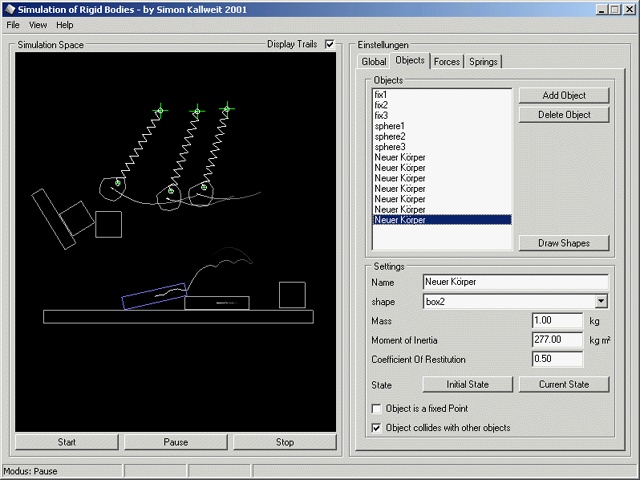Screen dimensions: 640x480
Task: Select sphere1 in the Objects list
Action: 390,126
